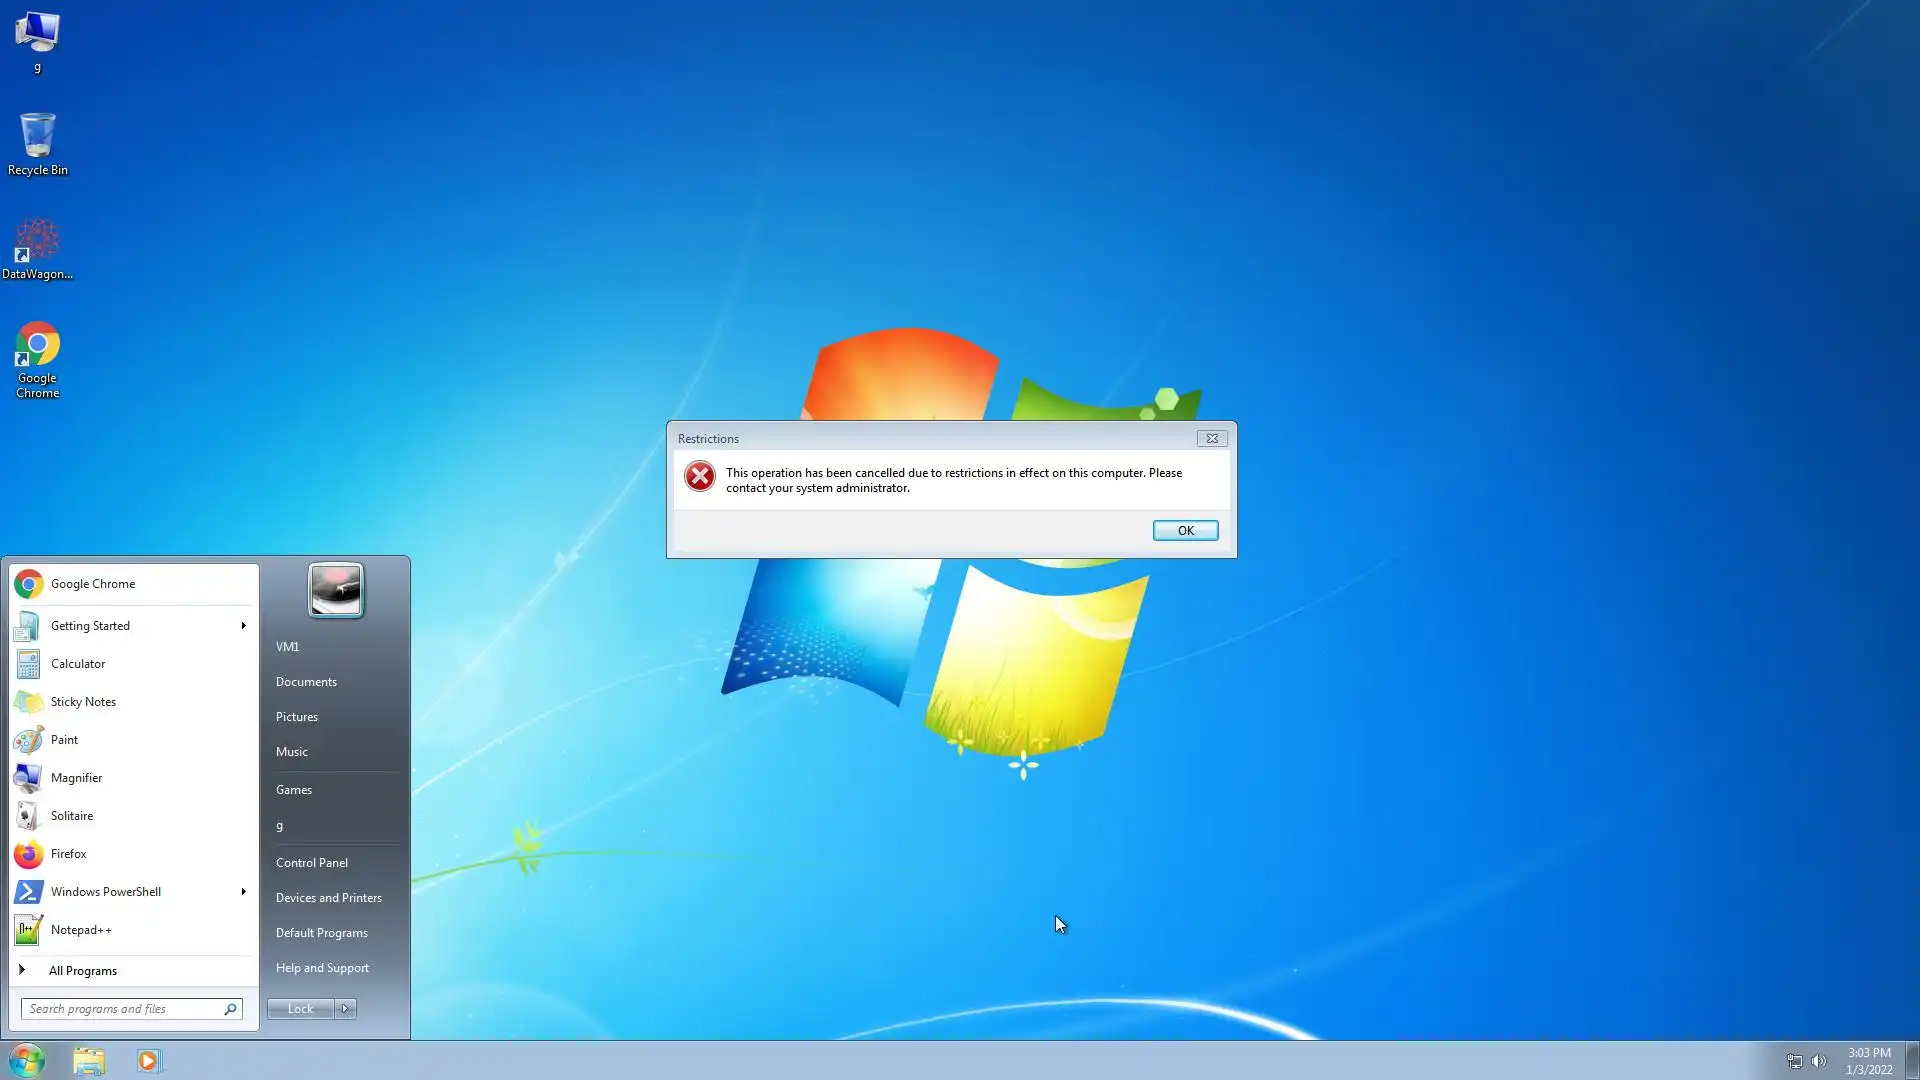Open the network status tray icon
The width and height of the screenshot is (1920, 1080).
pyautogui.click(x=1794, y=1061)
